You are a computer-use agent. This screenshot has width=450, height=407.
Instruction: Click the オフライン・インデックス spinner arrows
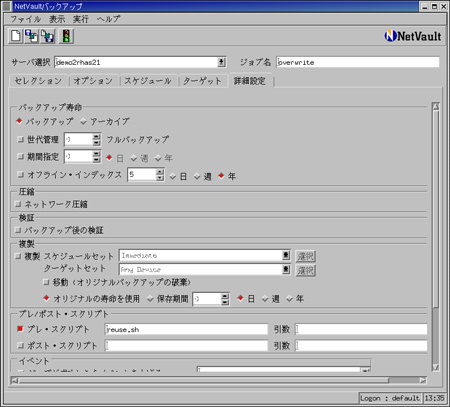point(160,175)
